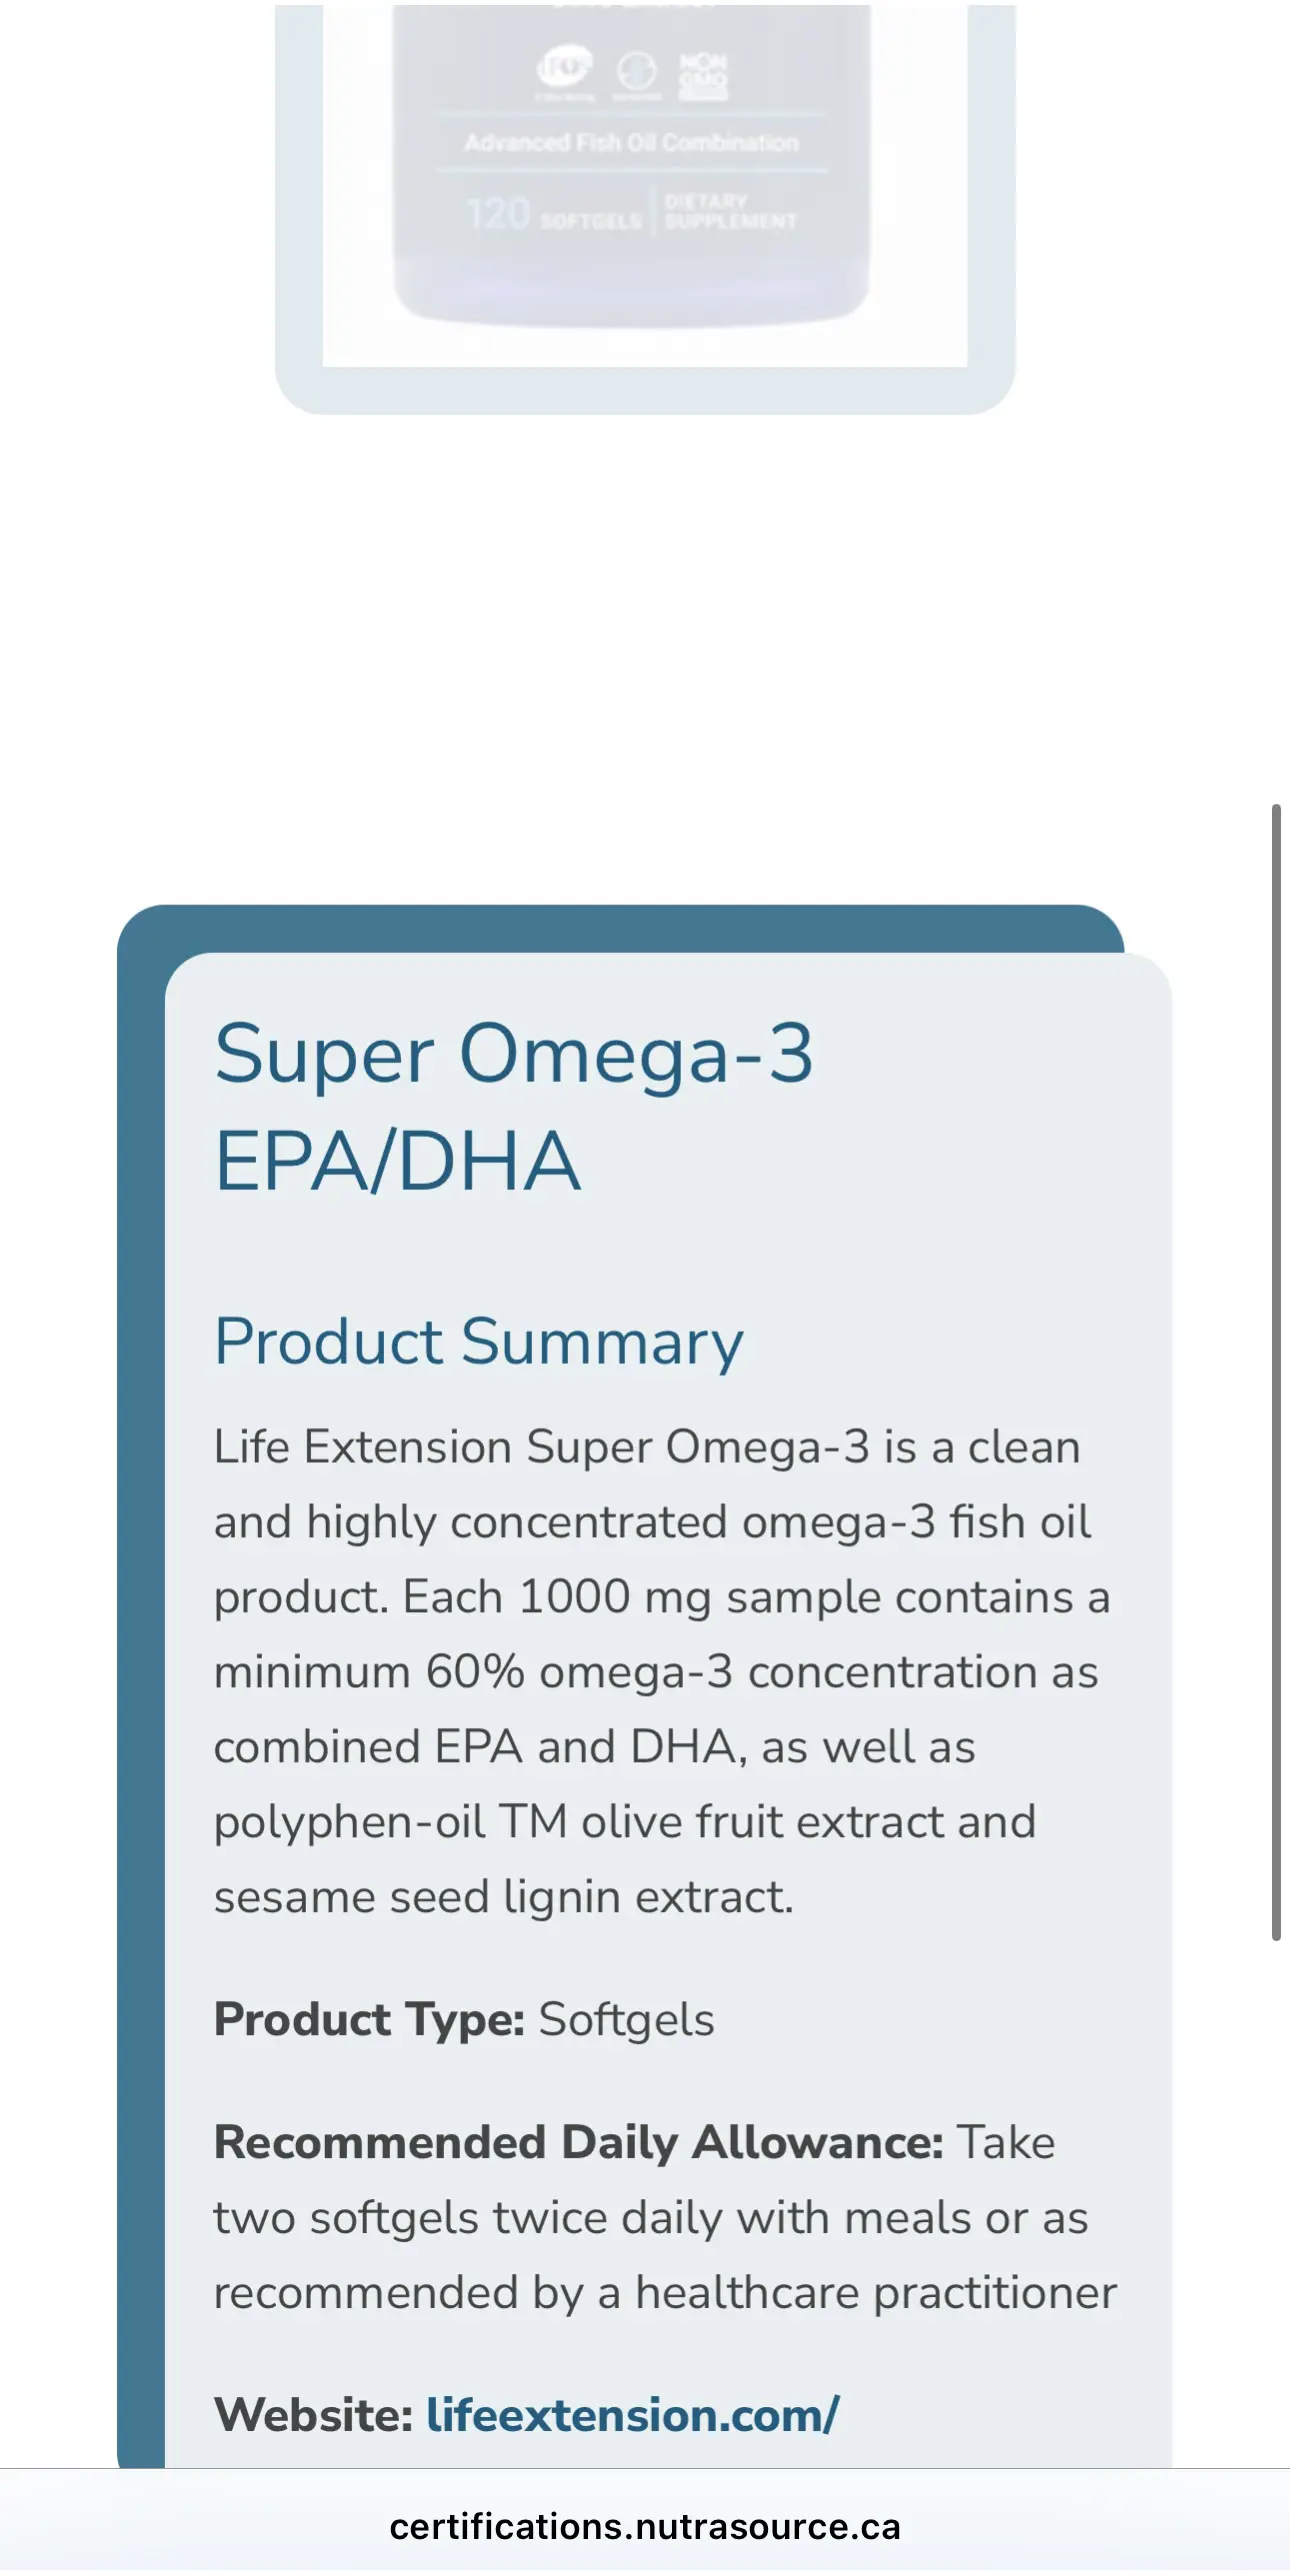Viewport: 1290px width, 2570px height.
Task: Click the Website label text
Action: (x=313, y=2415)
